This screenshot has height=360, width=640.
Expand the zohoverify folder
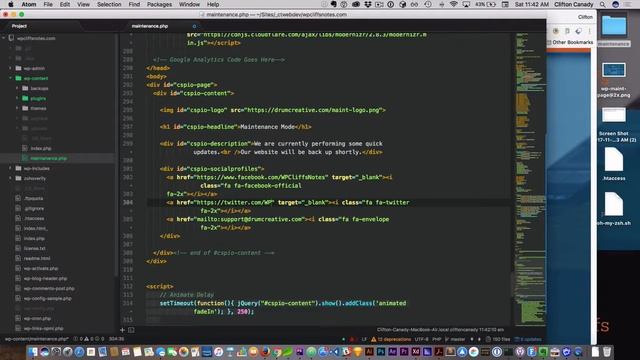11,178
